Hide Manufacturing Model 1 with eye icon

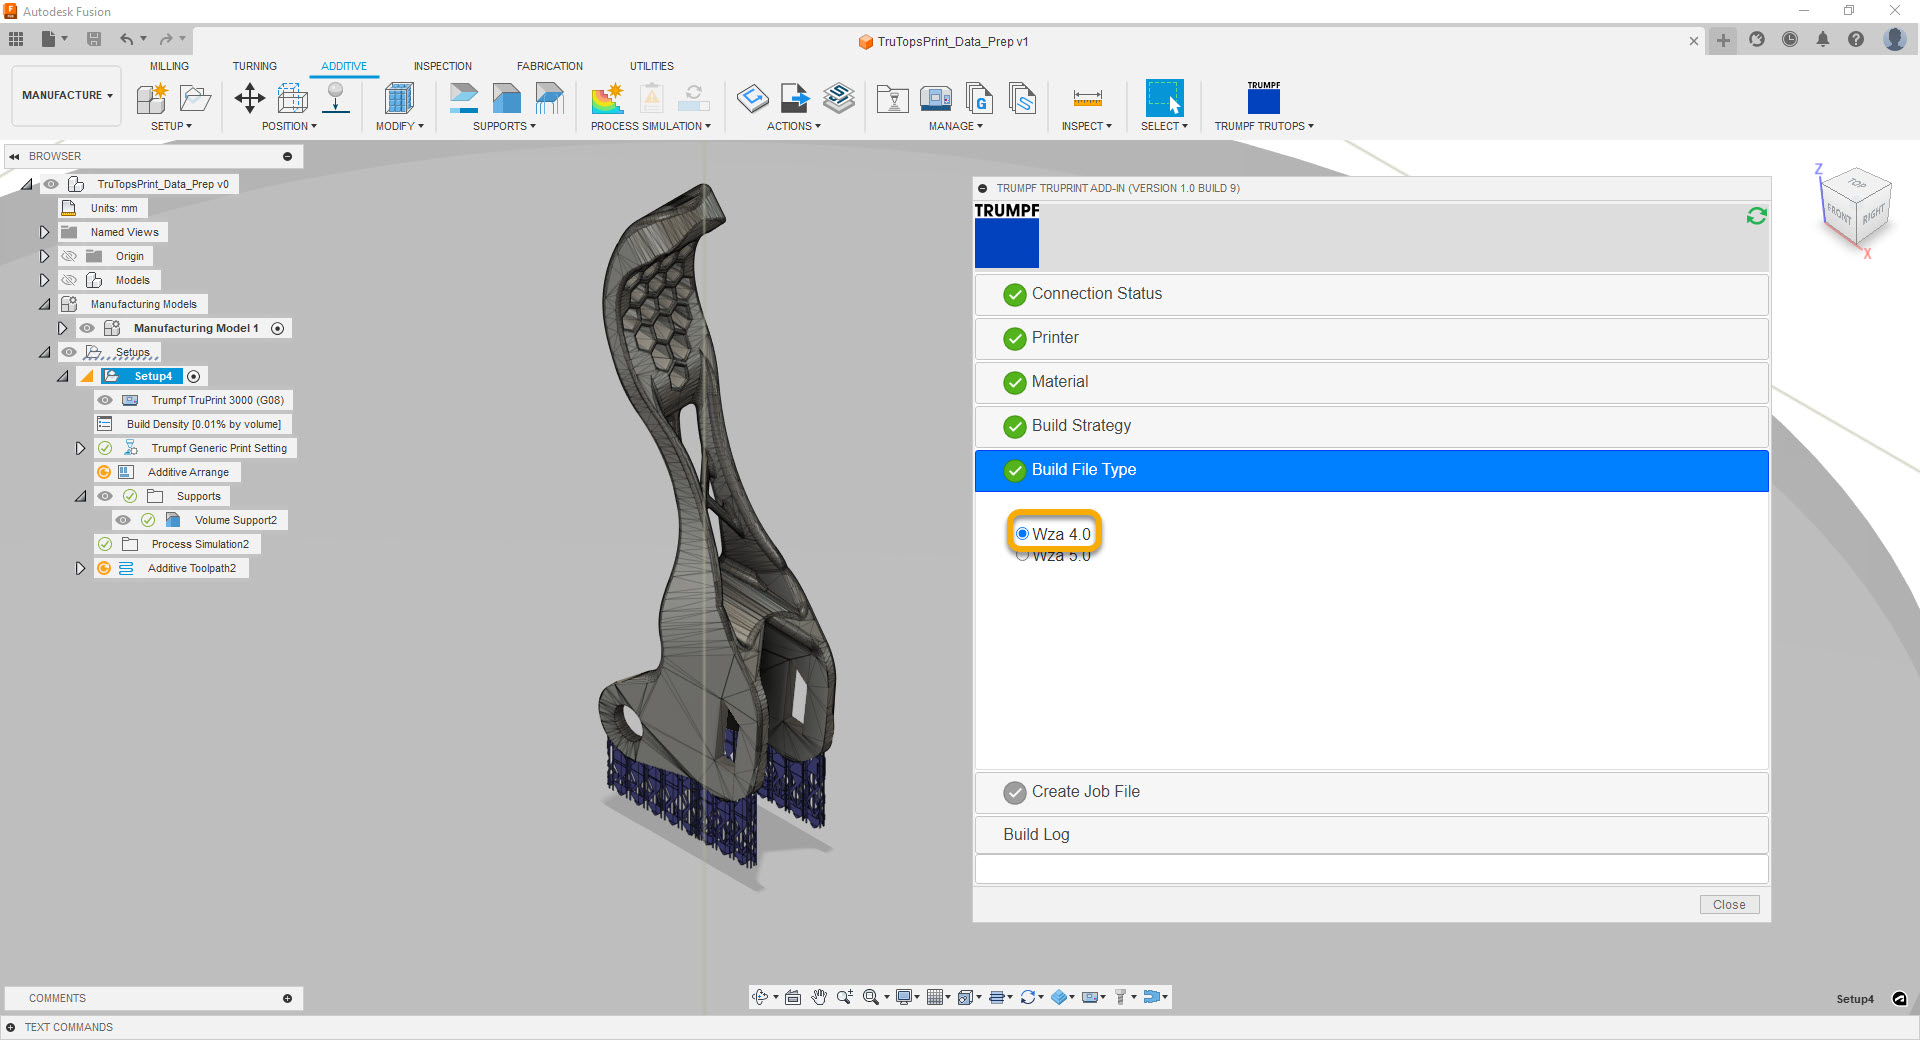pyautogui.click(x=87, y=328)
